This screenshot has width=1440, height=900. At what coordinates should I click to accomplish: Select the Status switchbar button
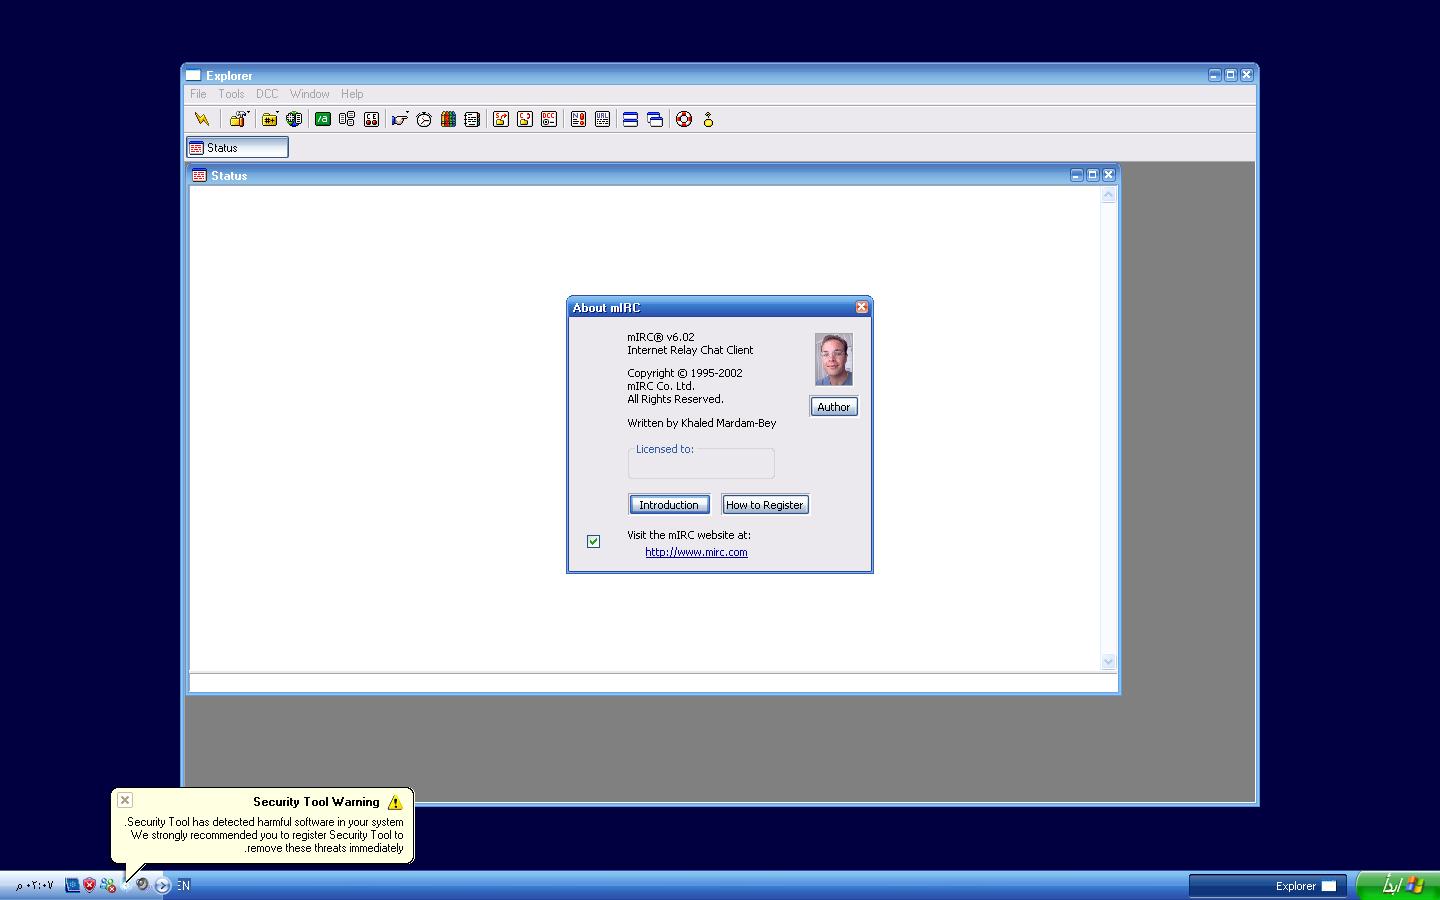point(237,147)
